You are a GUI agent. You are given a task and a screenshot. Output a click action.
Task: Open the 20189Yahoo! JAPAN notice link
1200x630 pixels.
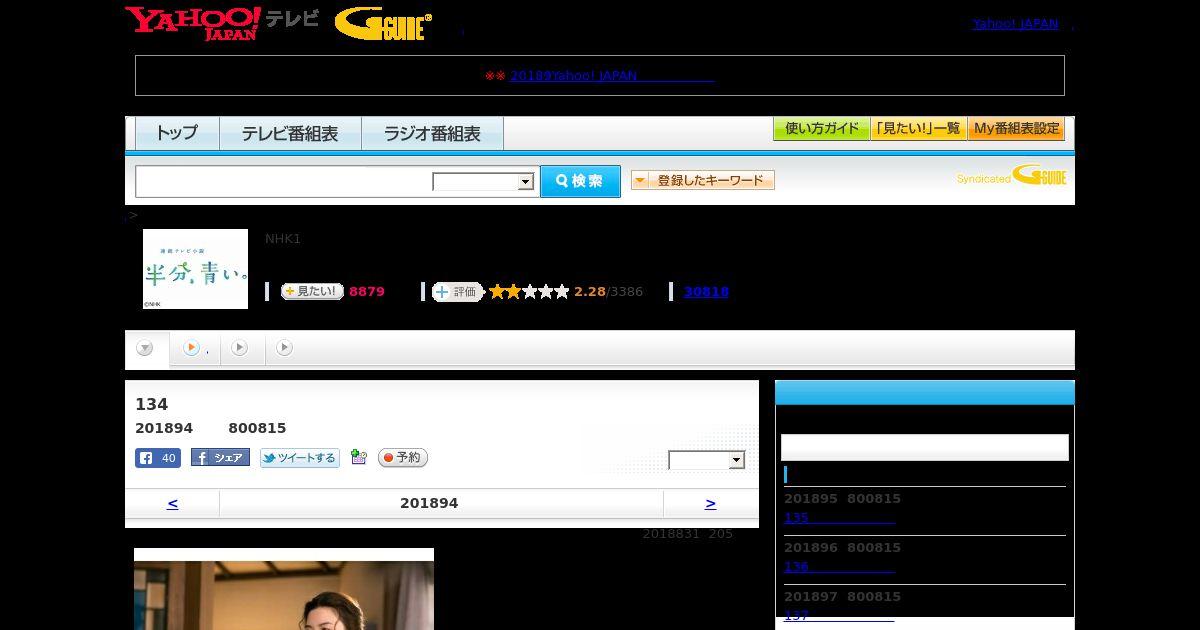click(612, 75)
